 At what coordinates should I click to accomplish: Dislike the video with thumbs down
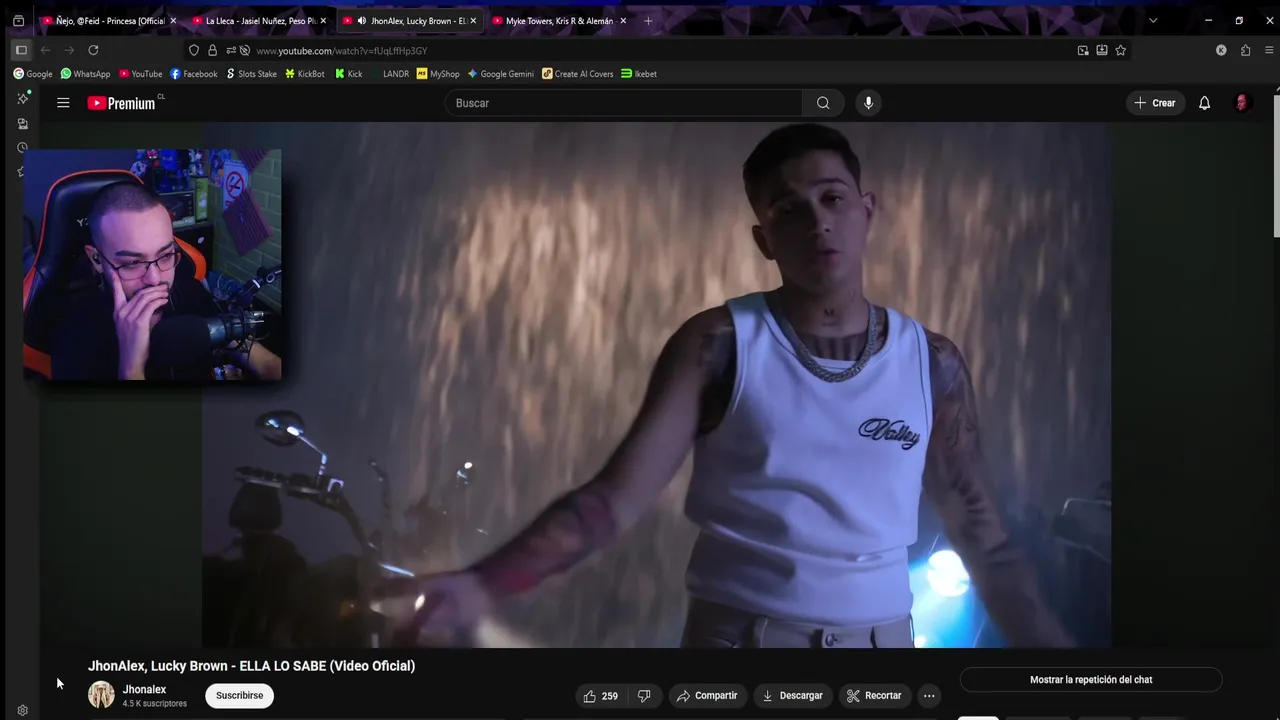[644, 696]
